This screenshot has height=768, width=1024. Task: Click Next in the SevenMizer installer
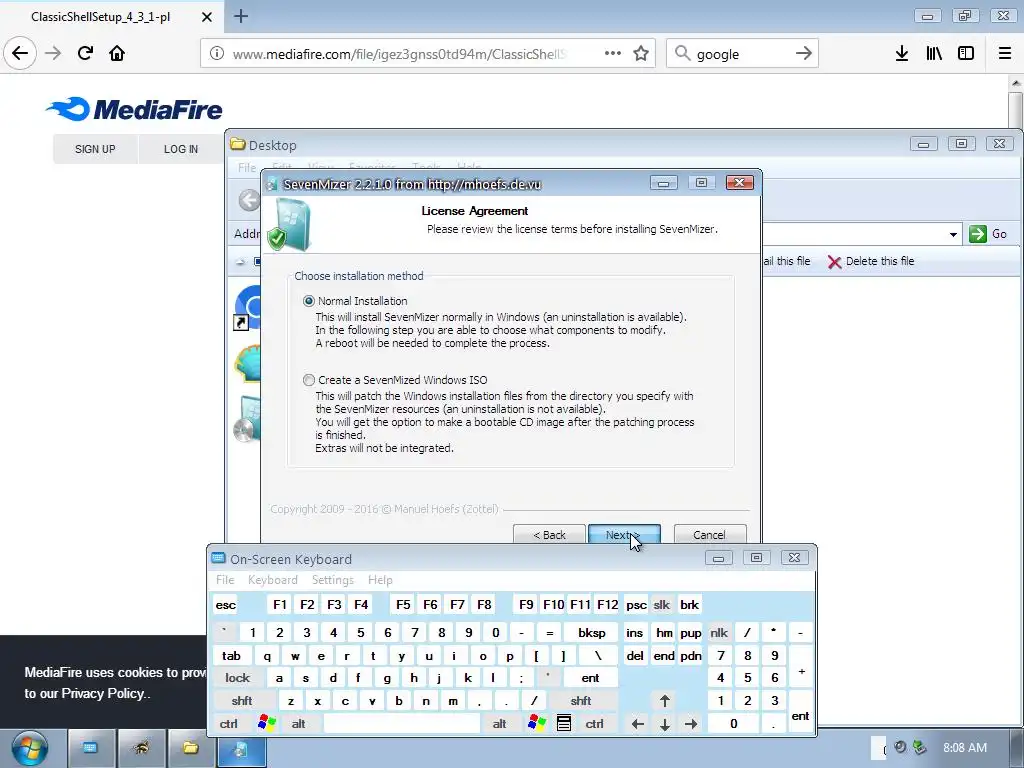[x=624, y=535]
